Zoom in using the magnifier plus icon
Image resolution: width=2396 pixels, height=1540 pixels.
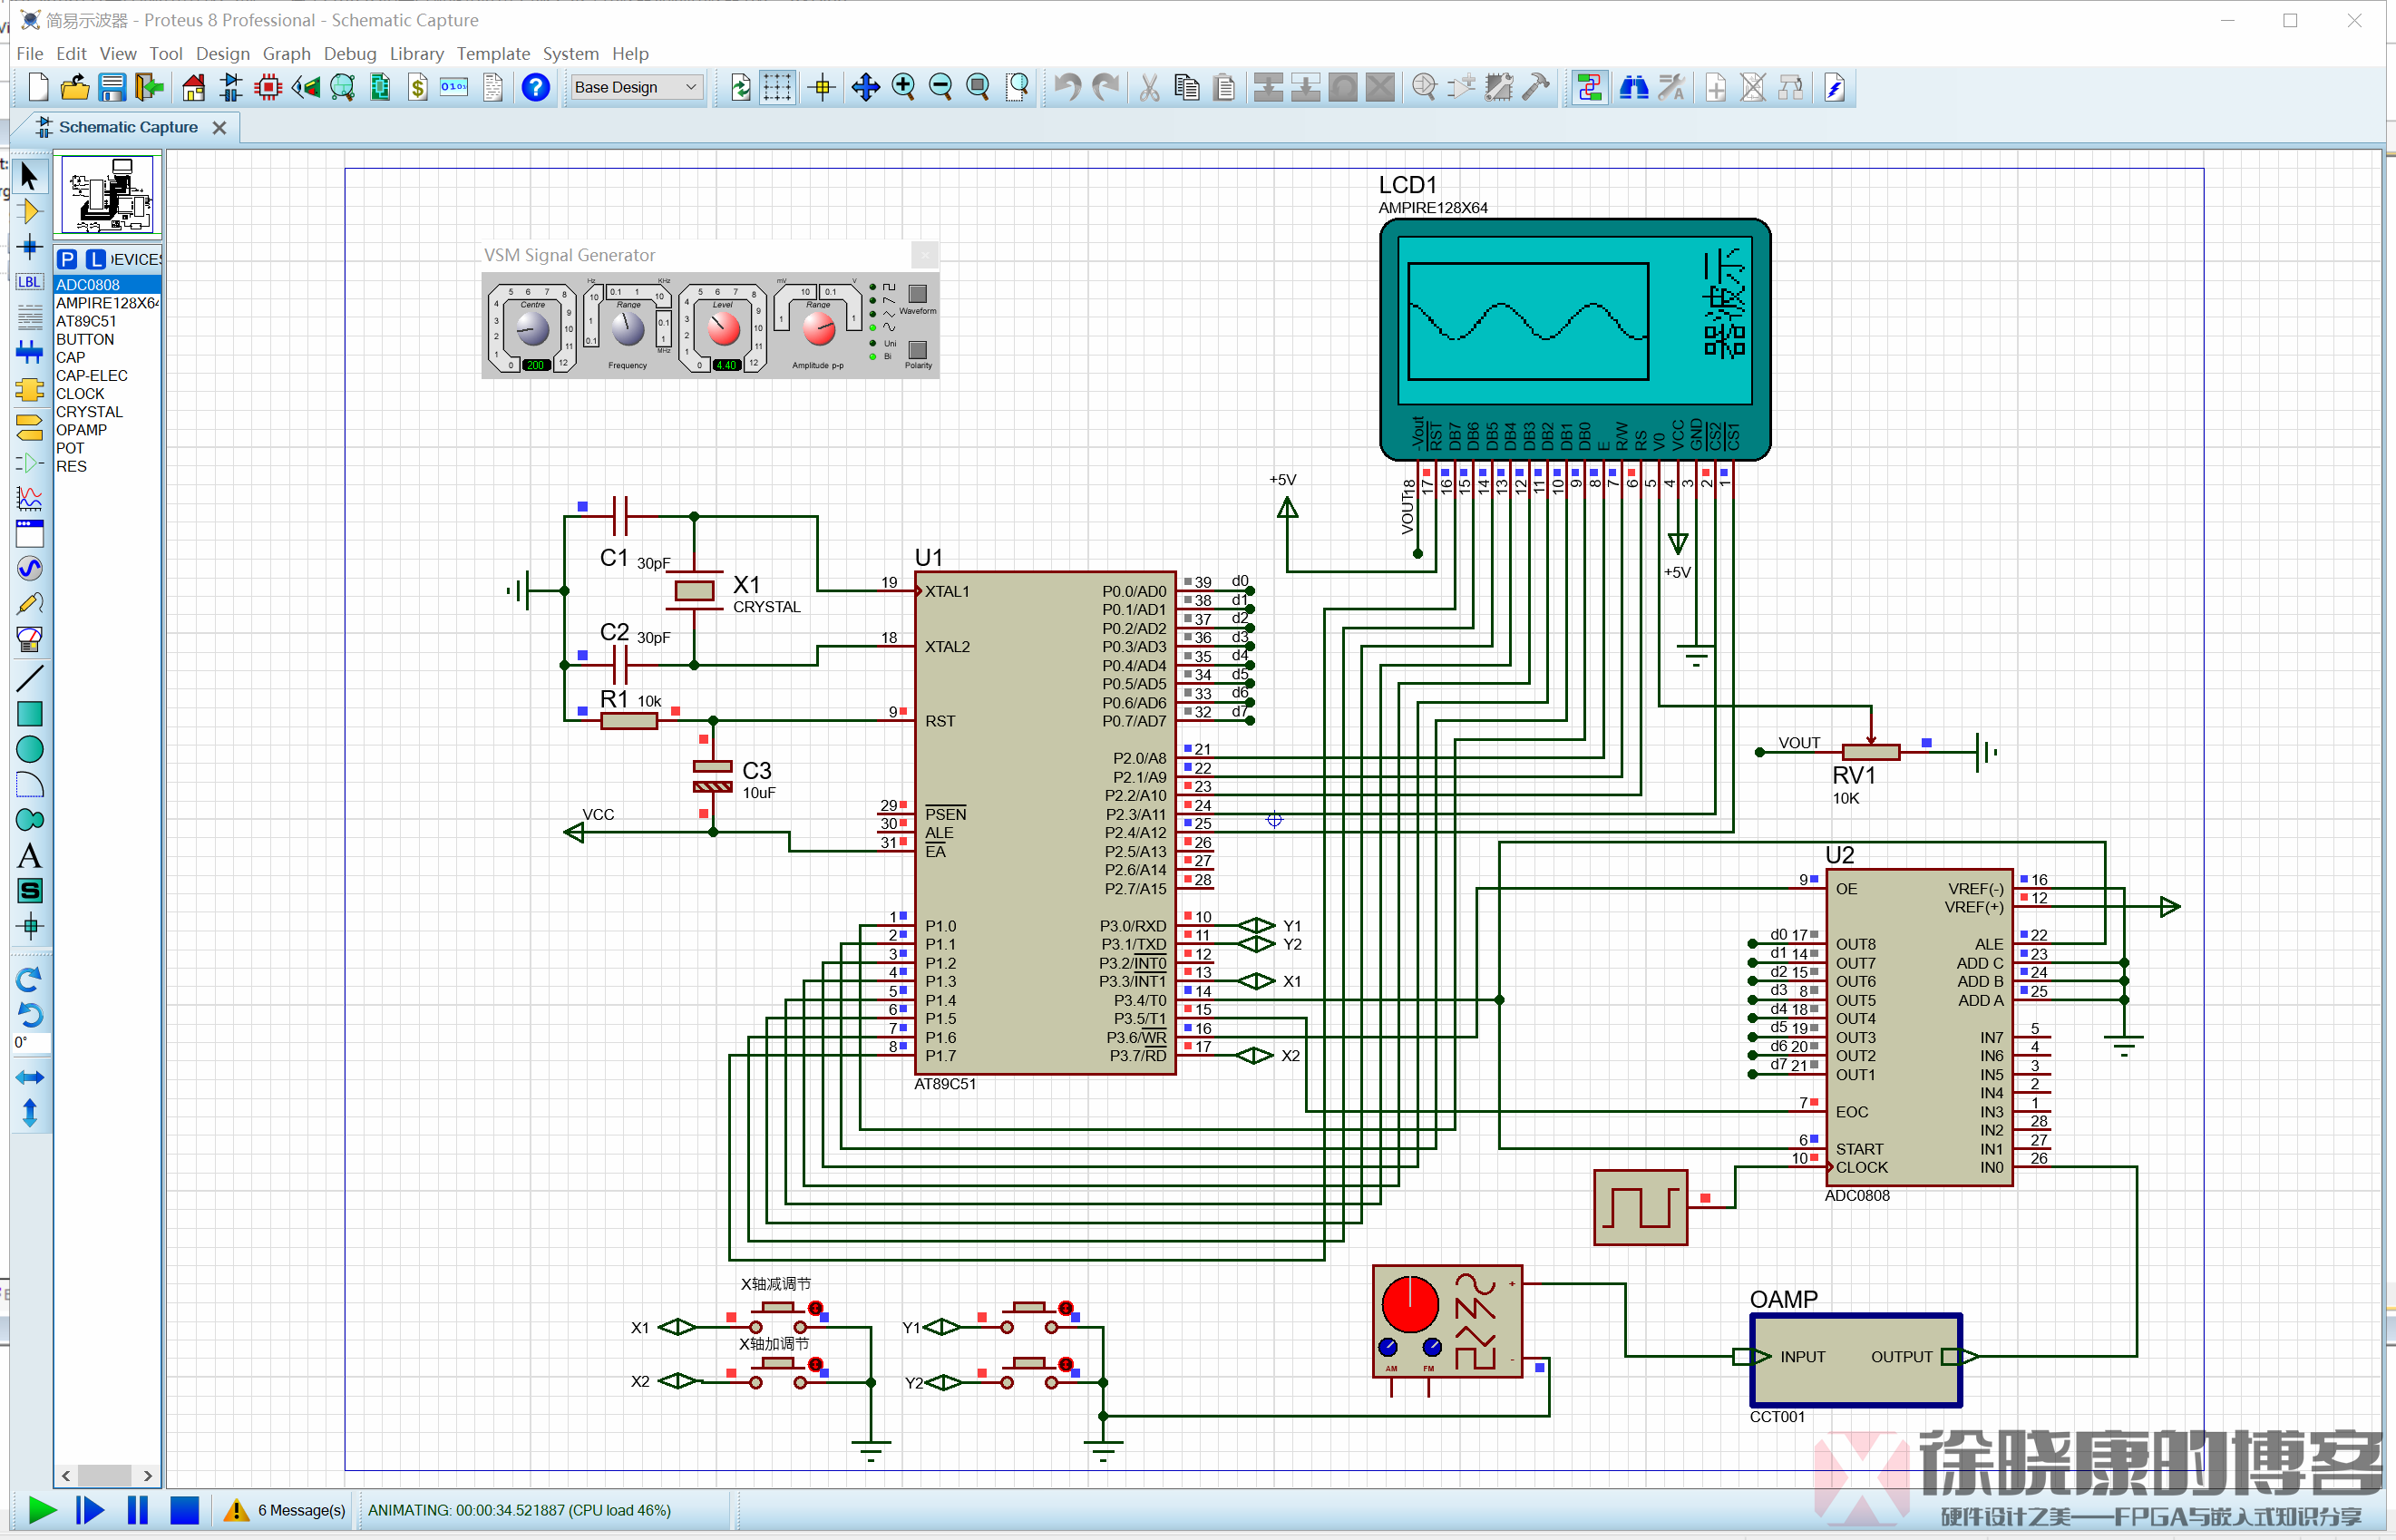[903, 88]
